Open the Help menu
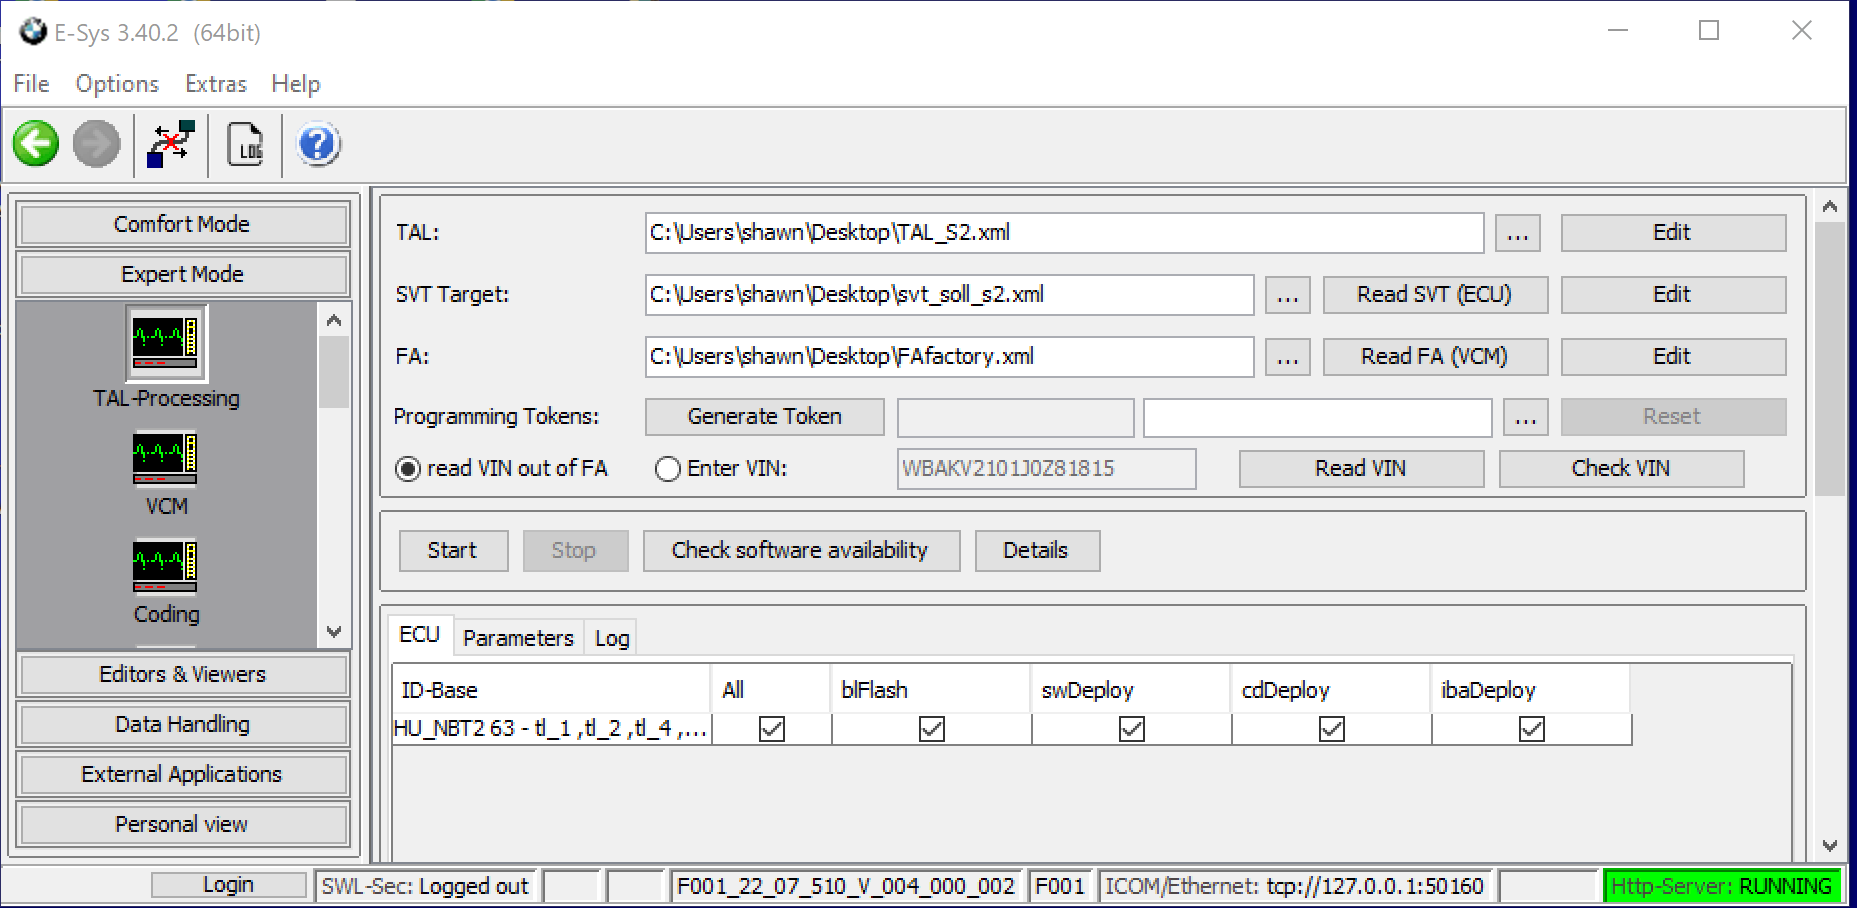Viewport: 1857px width, 908px height. pyautogui.click(x=296, y=84)
